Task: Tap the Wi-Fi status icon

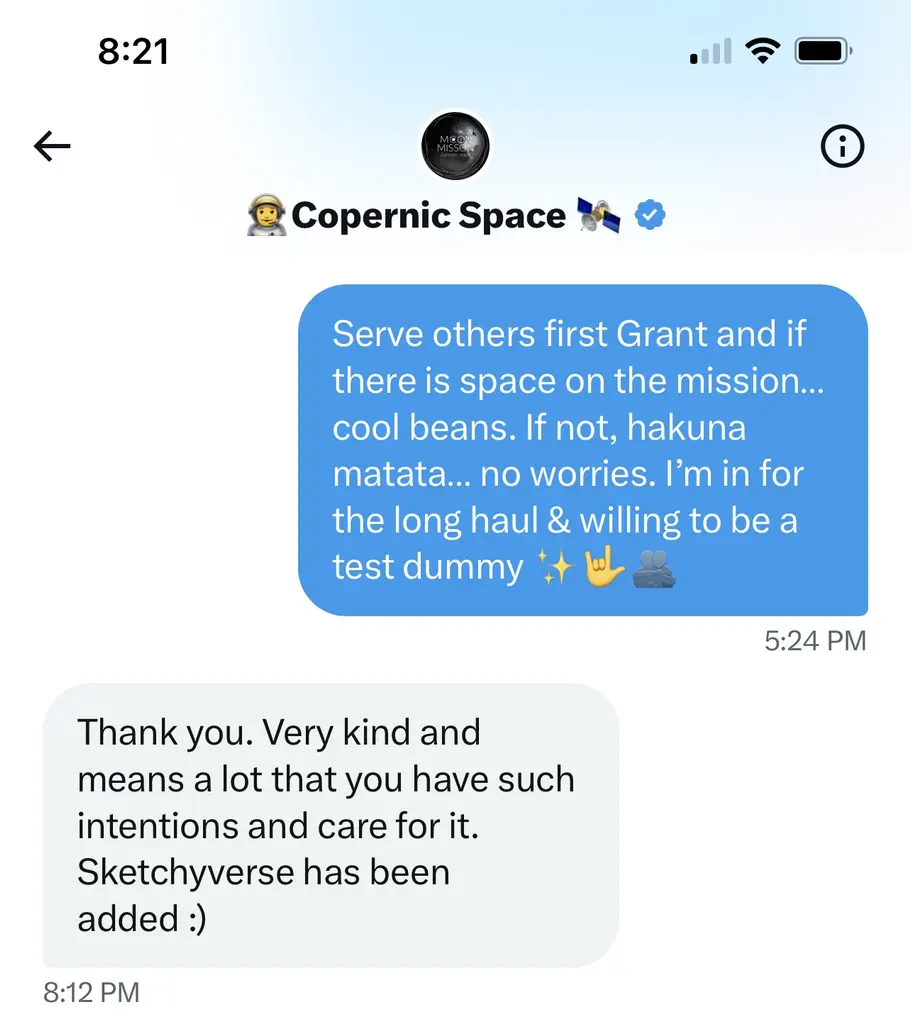Action: [x=763, y=51]
